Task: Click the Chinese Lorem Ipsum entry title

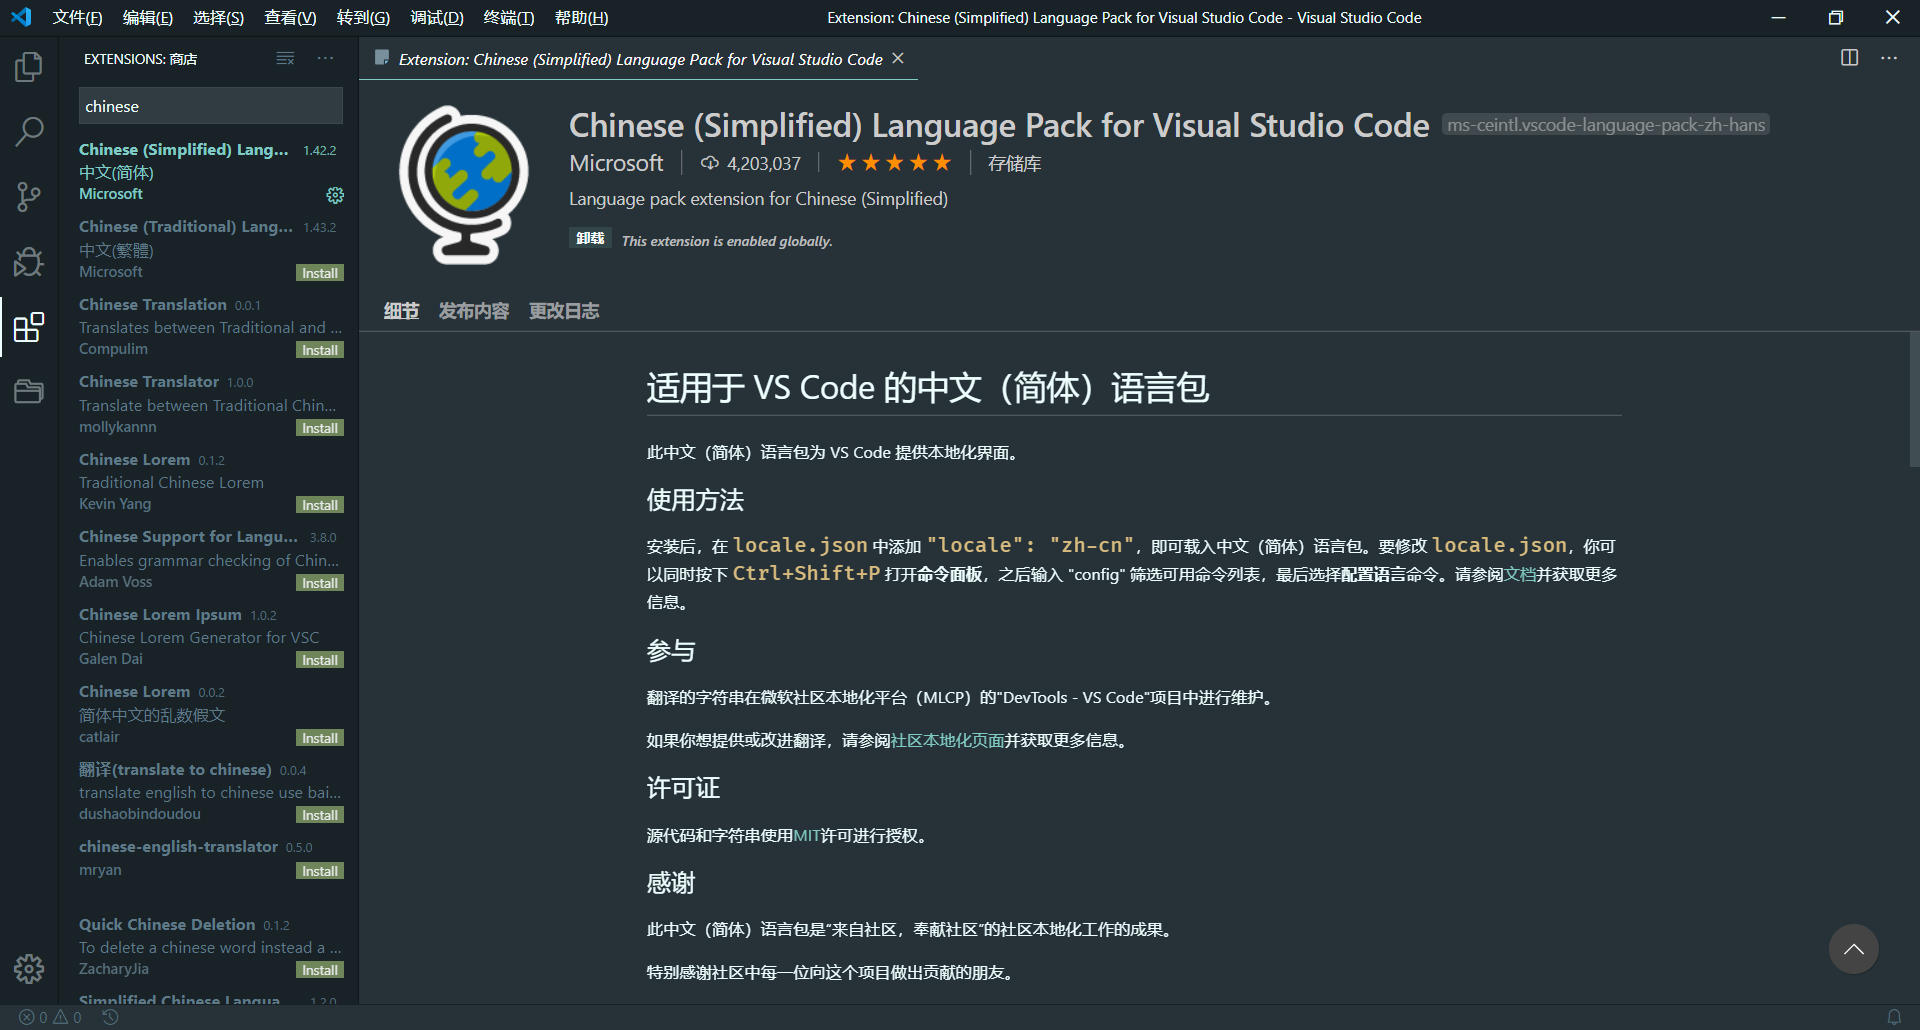Action: coord(160,615)
